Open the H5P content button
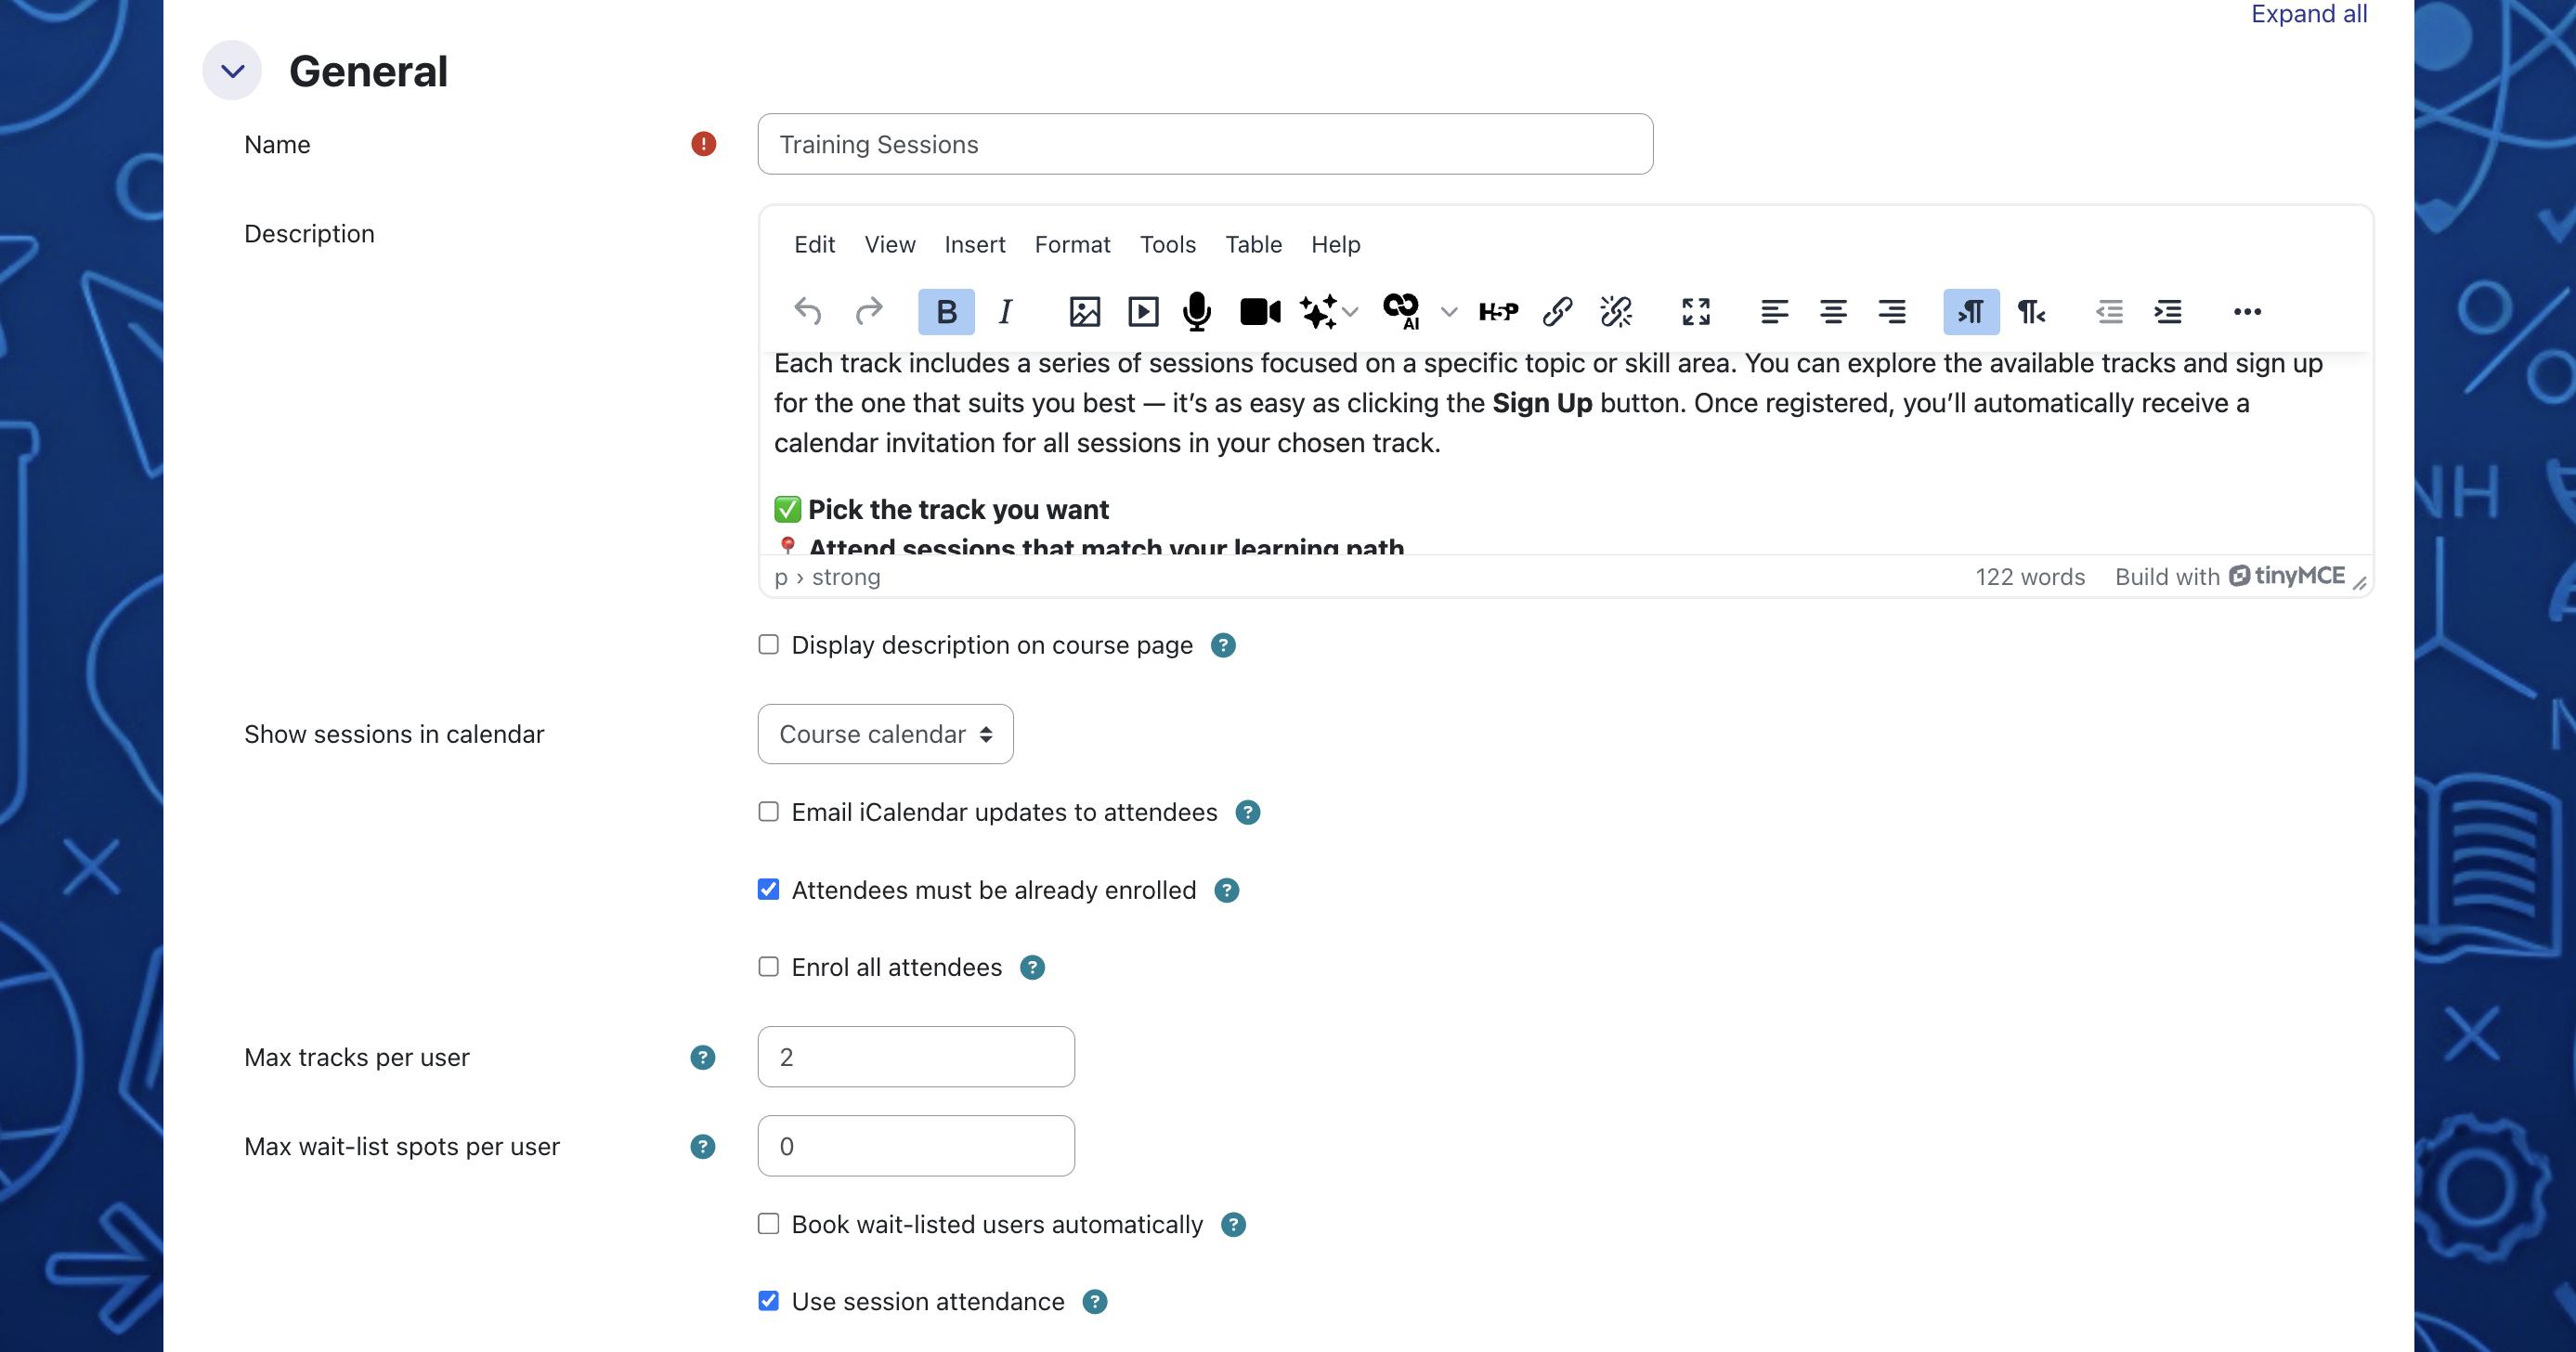This screenshot has height=1352, width=2576. point(1497,312)
